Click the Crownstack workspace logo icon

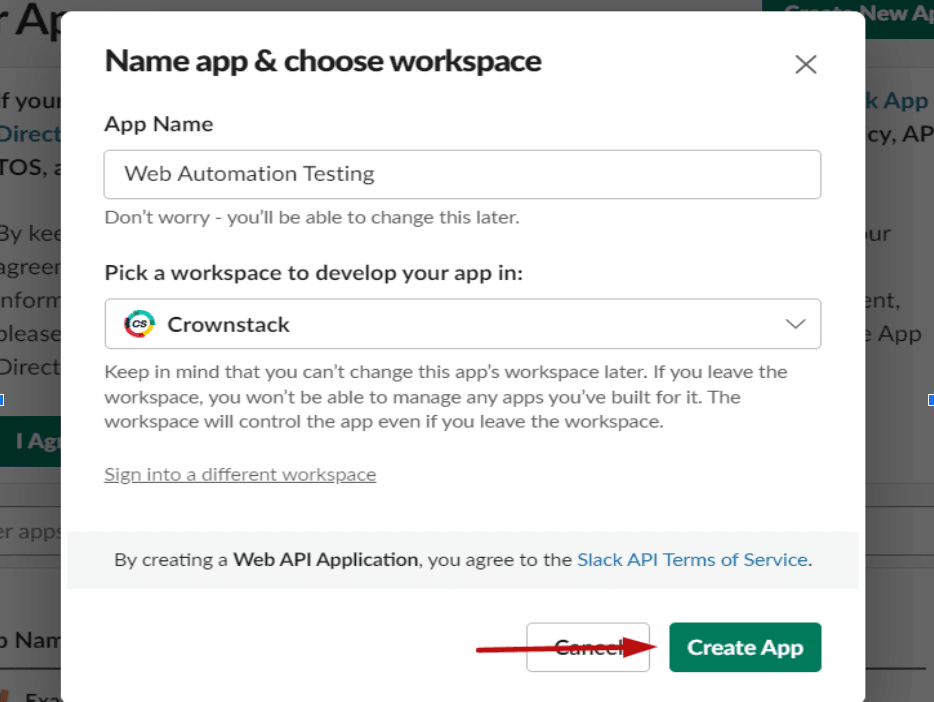(x=139, y=324)
